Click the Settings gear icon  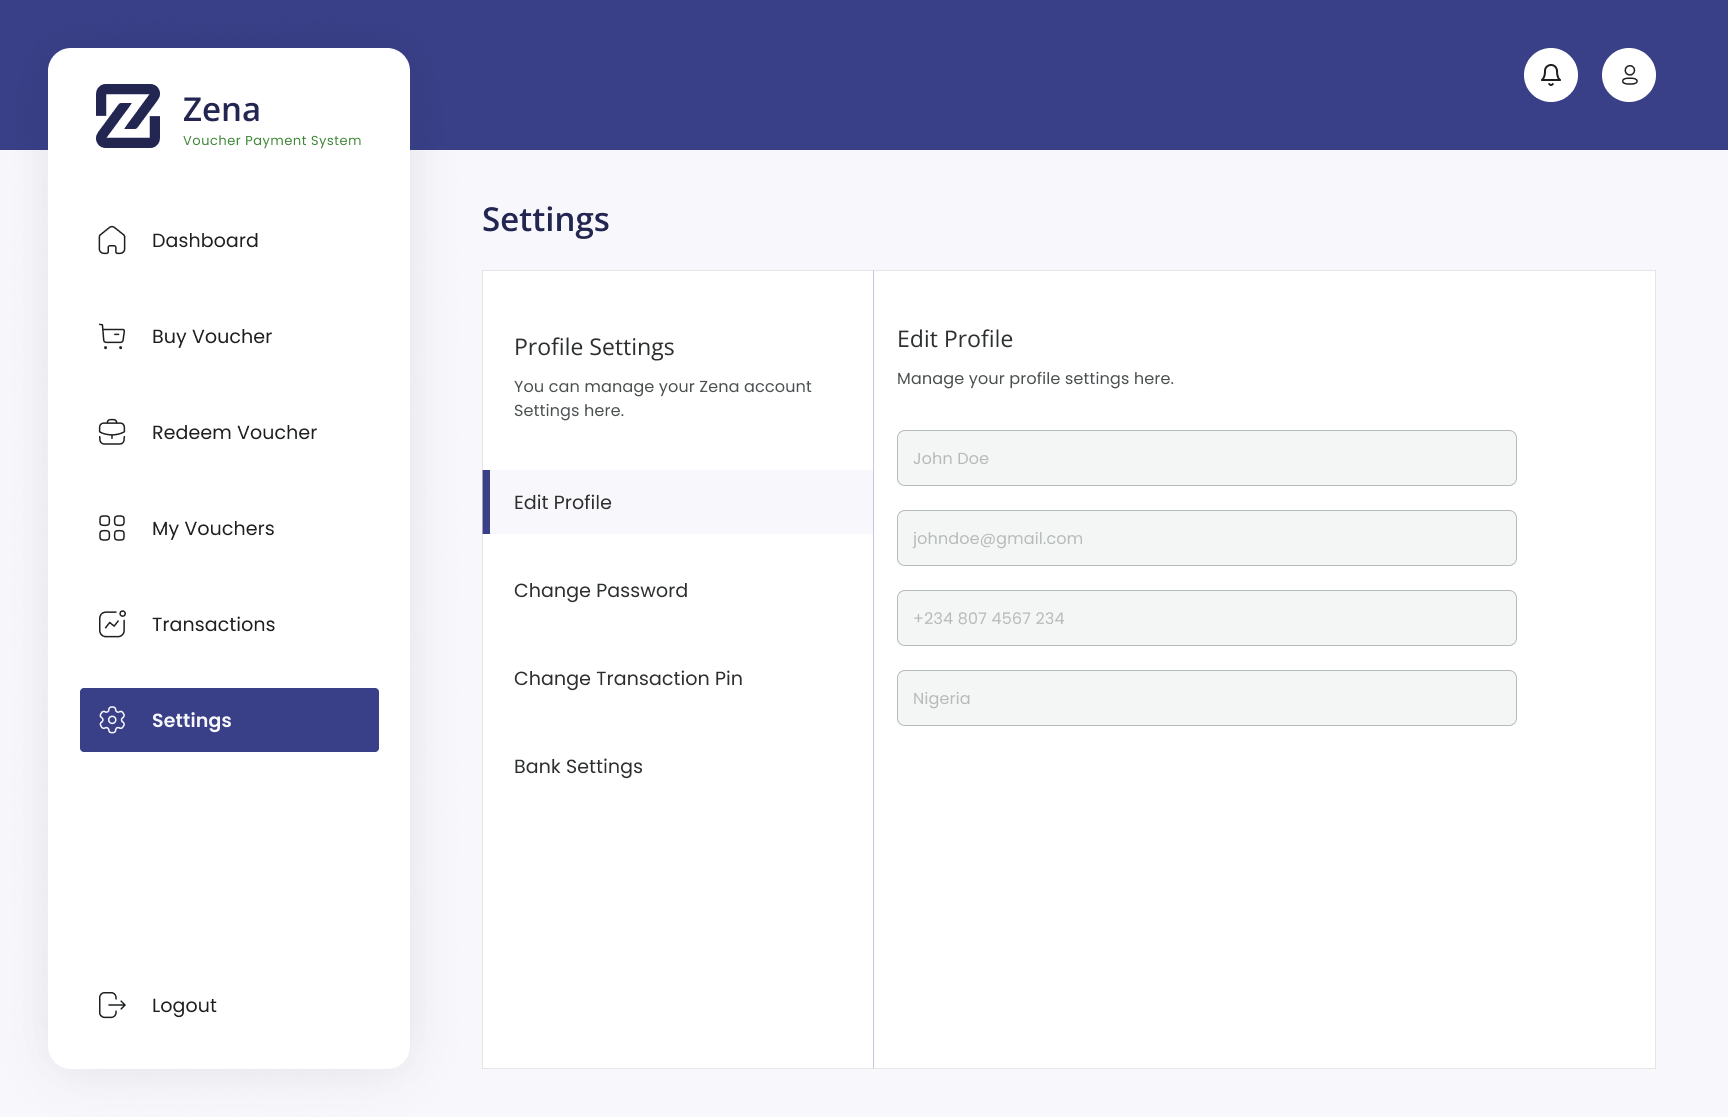coord(112,720)
